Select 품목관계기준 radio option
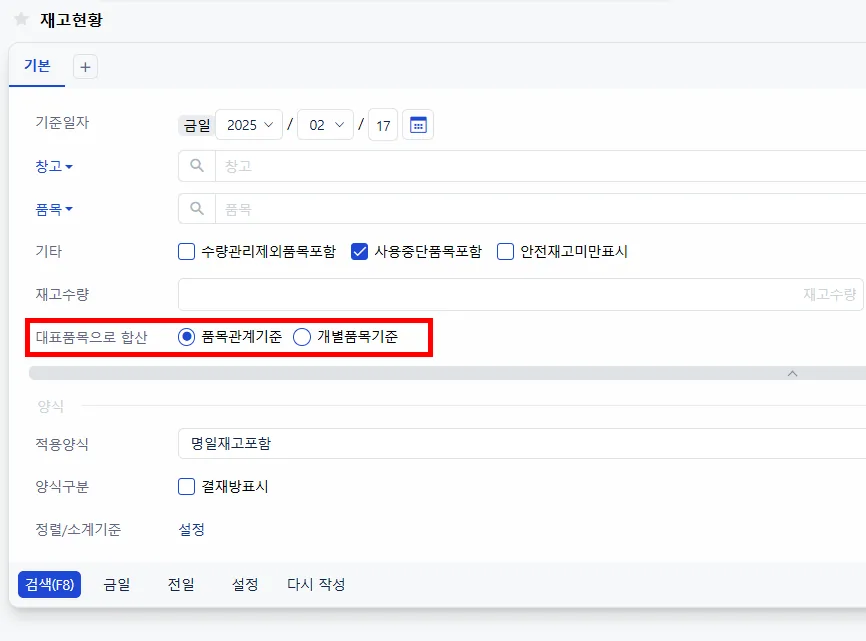The height and width of the screenshot is (641, 866). [187, 337]
